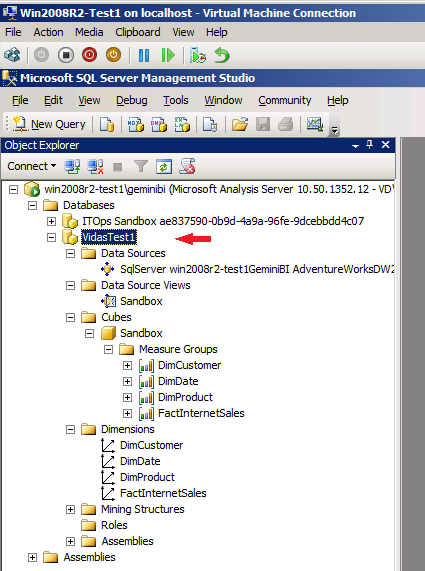Collapse the Data Sources folder
Image resolution: width=425 pixels, height=571 pixels.
coord(70,253)
